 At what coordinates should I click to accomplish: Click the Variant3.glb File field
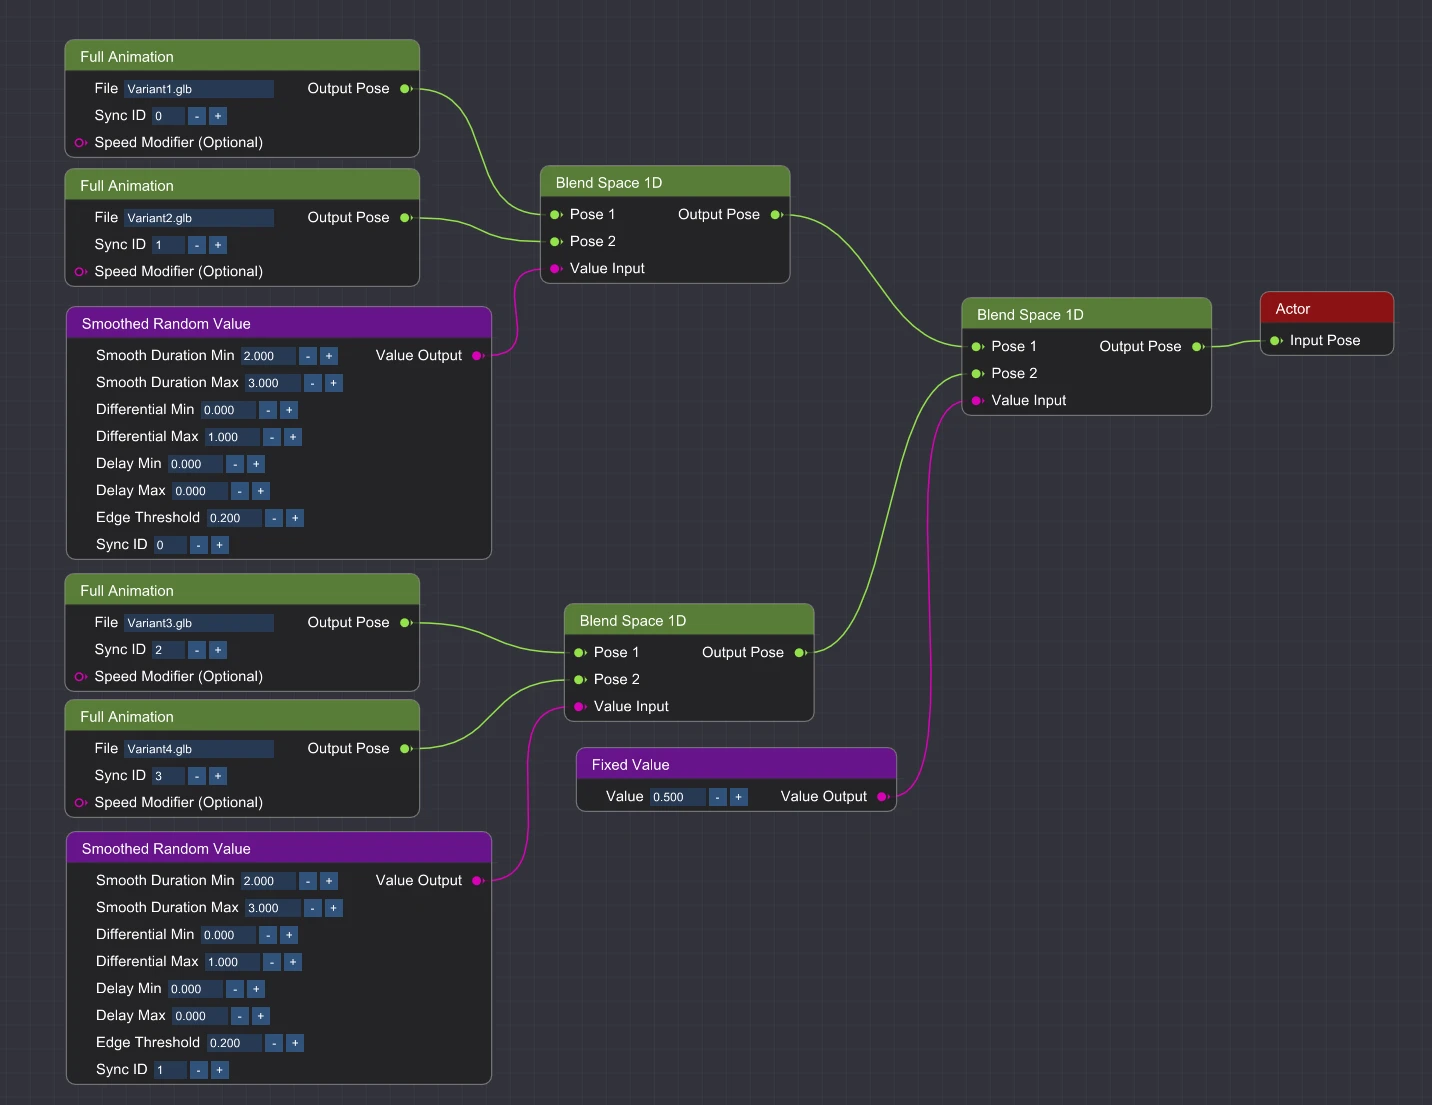[x=198, y=623]
